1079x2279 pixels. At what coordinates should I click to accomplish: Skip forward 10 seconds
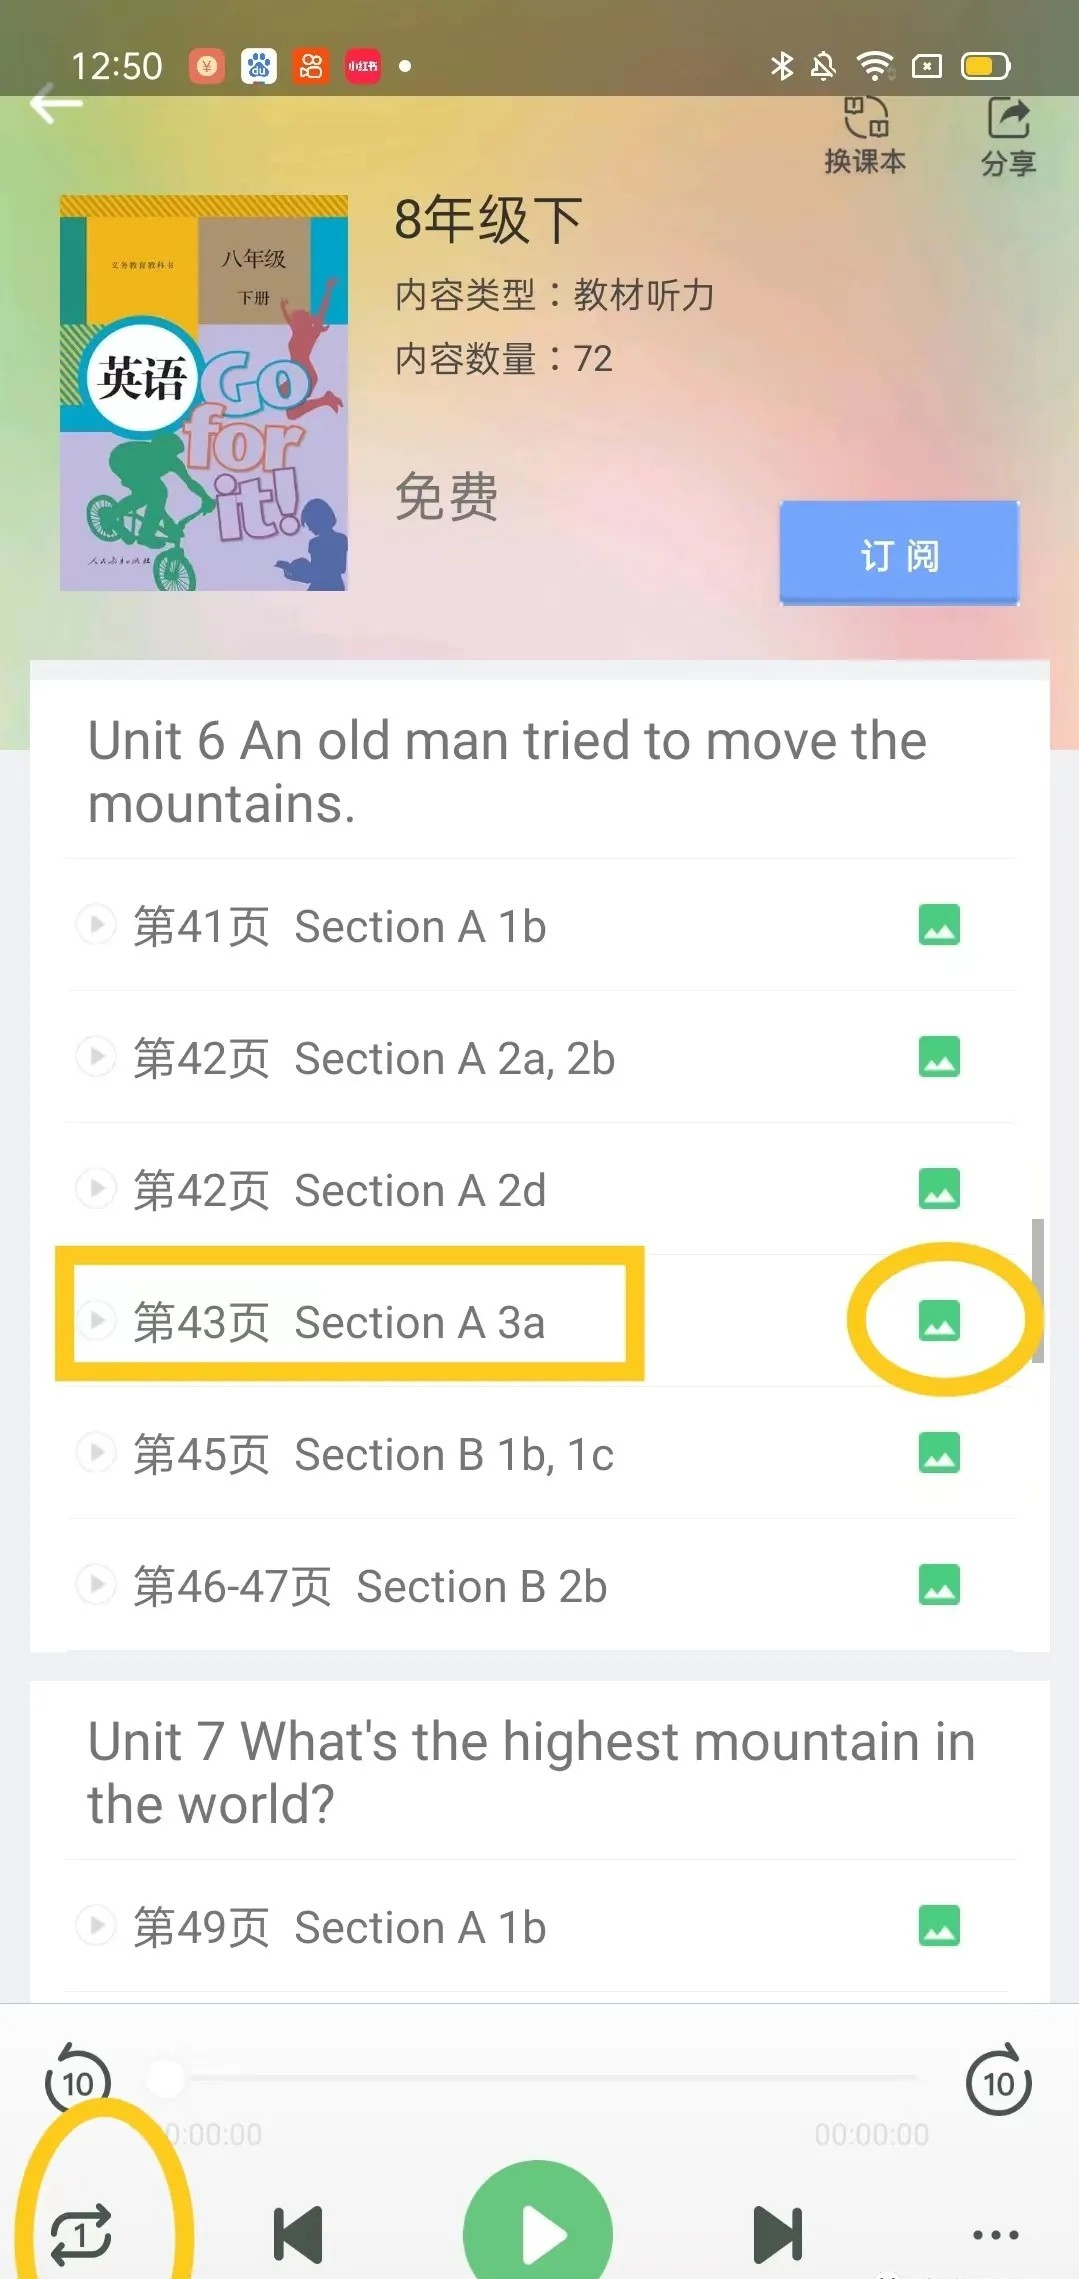[998, 2083]
